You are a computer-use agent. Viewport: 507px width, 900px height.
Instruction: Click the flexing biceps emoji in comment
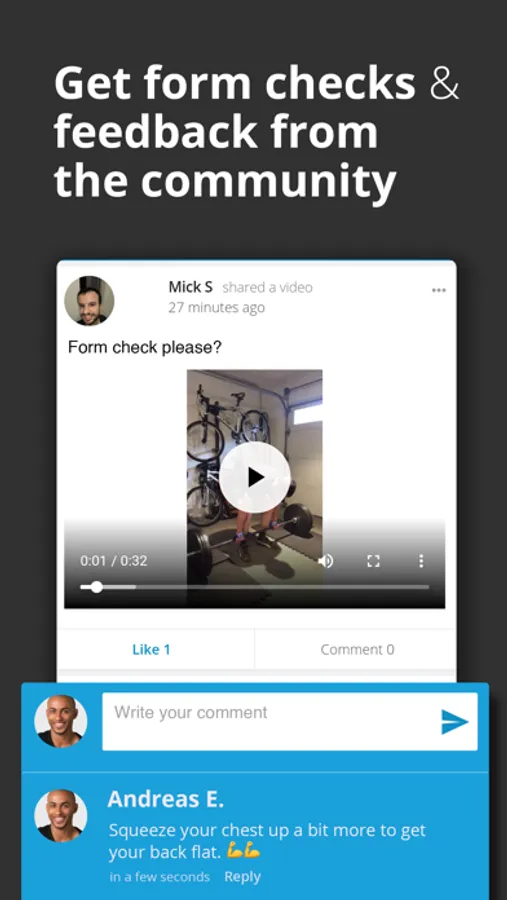pyautogui.click(x=243, y=852)
